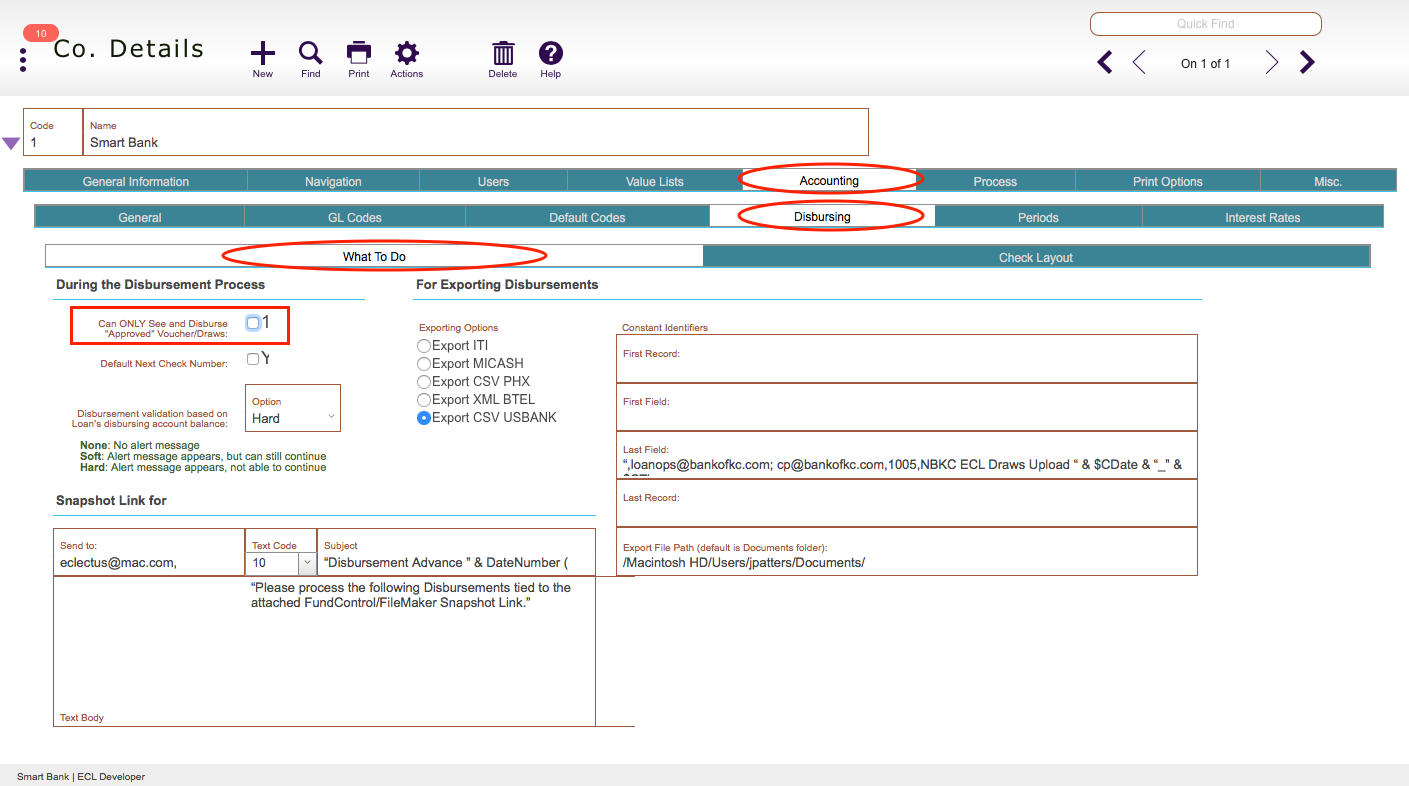Image resolution: width=1409 pixels, height=786 pixels.
Task: Click into the Quick Find search field
Action: point(1205,24)
